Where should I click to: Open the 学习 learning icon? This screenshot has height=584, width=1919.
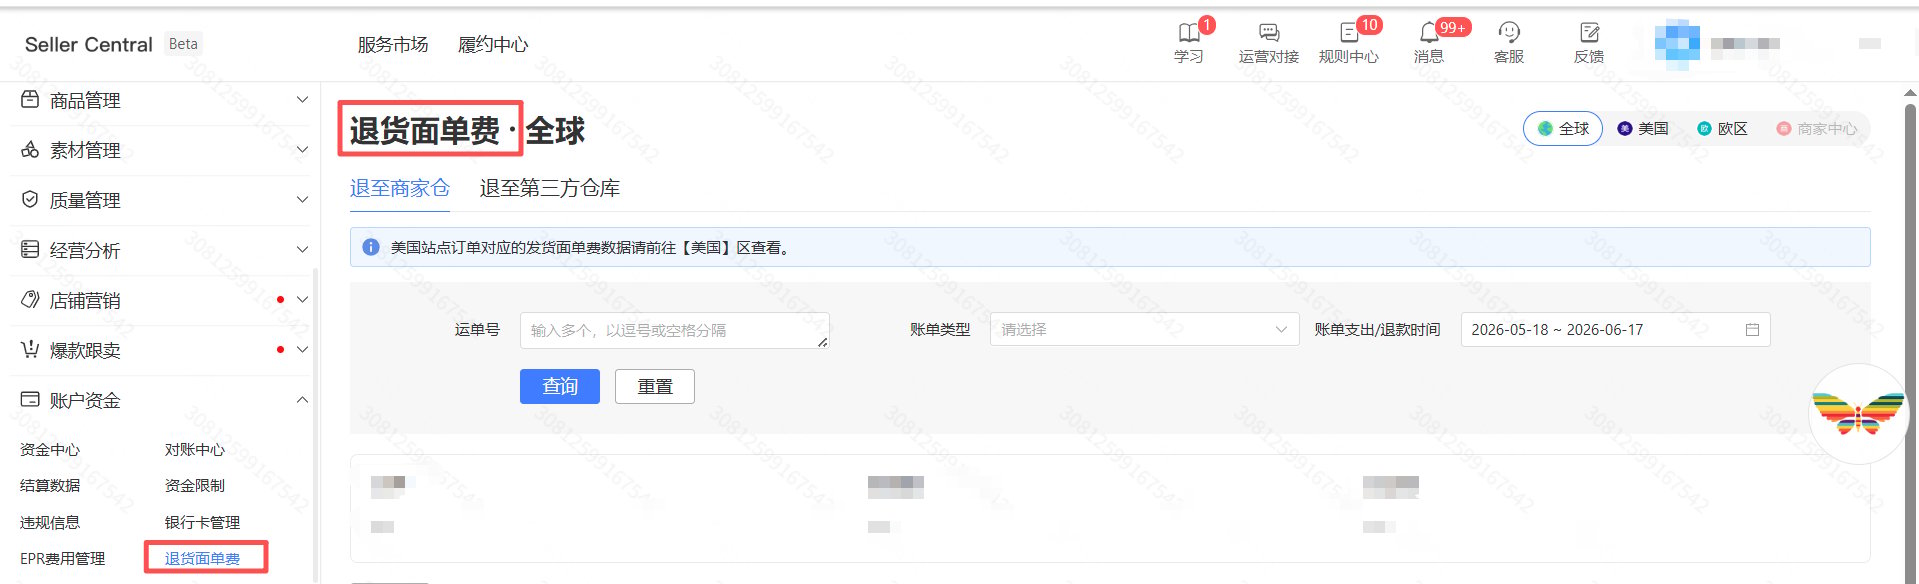[1188, 33]
